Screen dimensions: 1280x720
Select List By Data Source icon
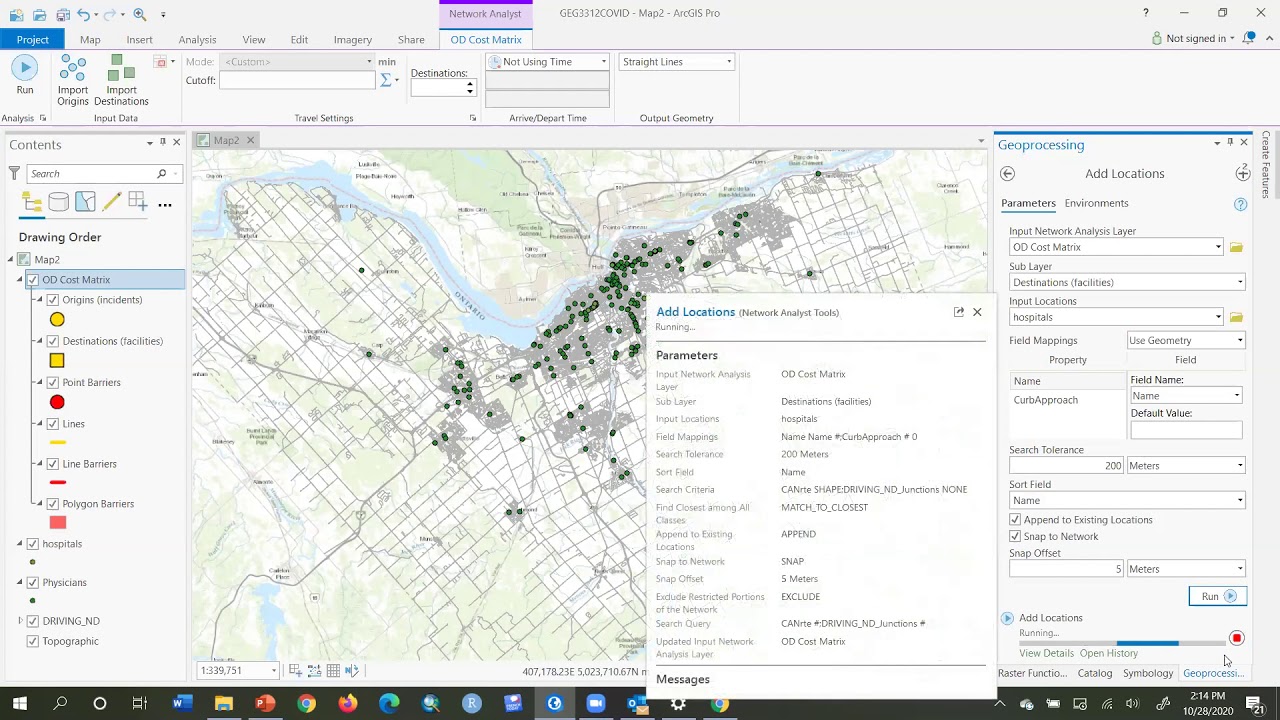click(x=59, y=204)
